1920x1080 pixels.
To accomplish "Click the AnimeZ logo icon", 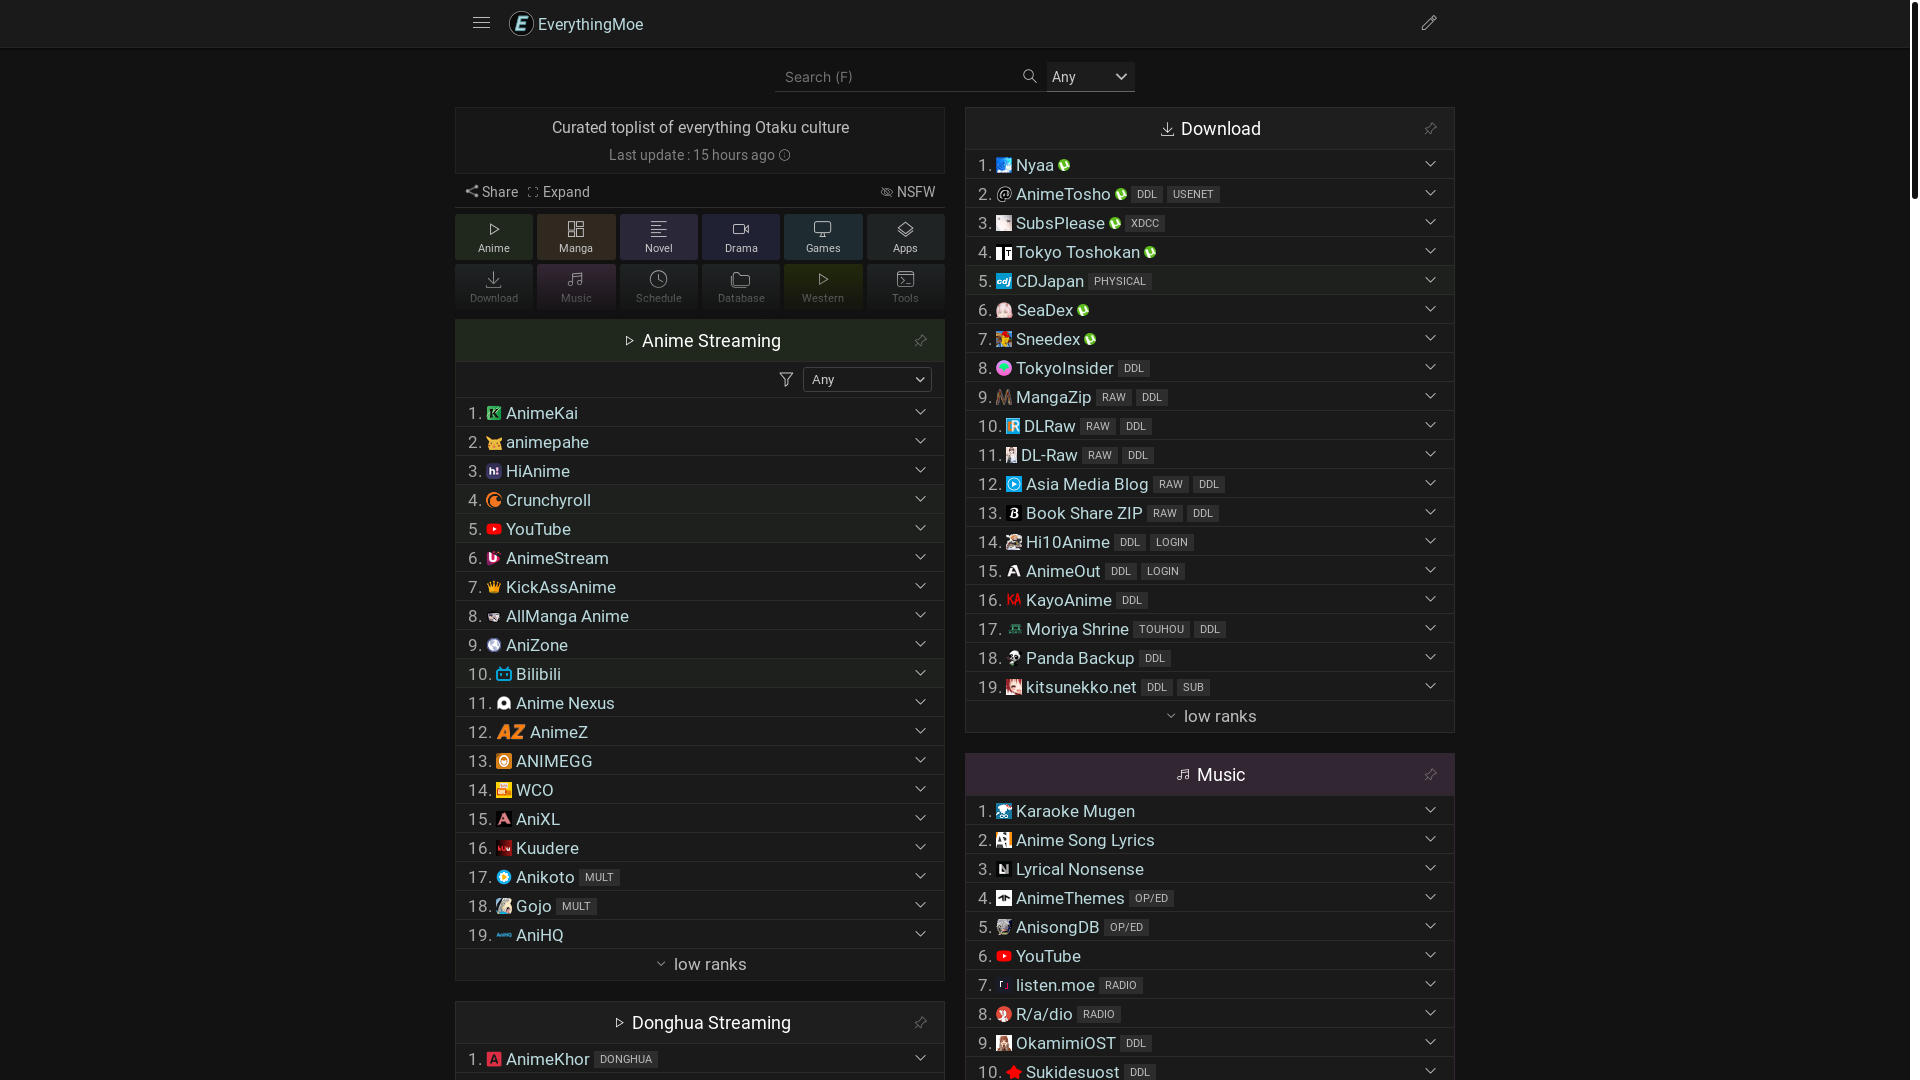I will click(x=511, y=732).
